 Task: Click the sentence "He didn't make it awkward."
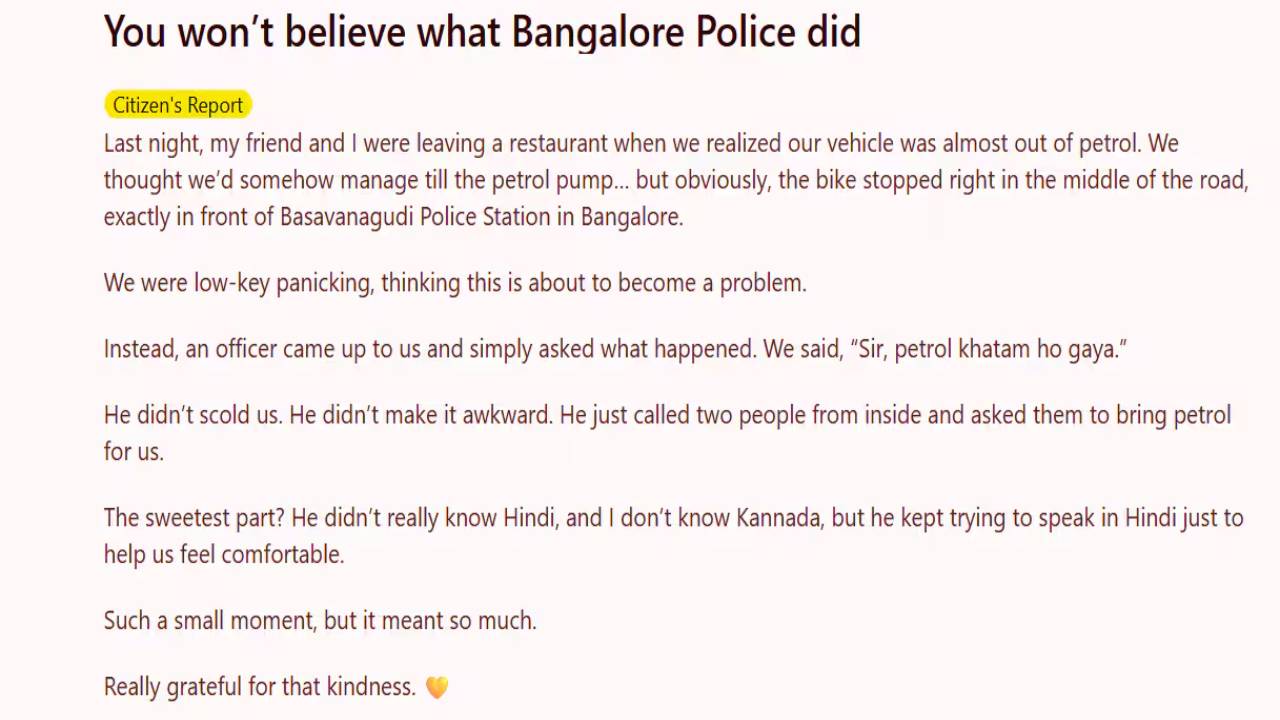(421, 415)
